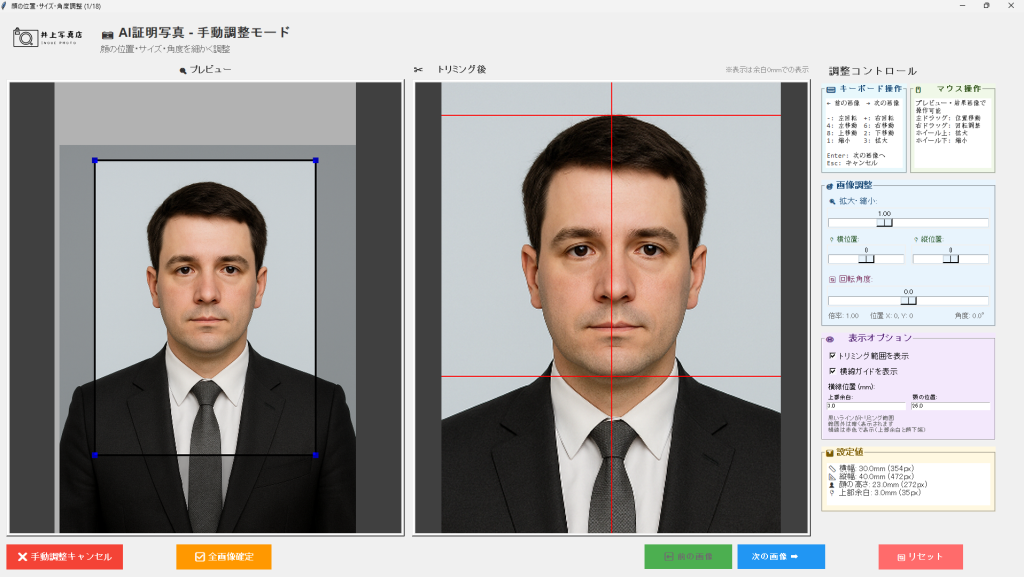Select the top-right blue crop handle
This screenshot has height=577, width=1024.
pyautogui.click(x=316, y=160)
